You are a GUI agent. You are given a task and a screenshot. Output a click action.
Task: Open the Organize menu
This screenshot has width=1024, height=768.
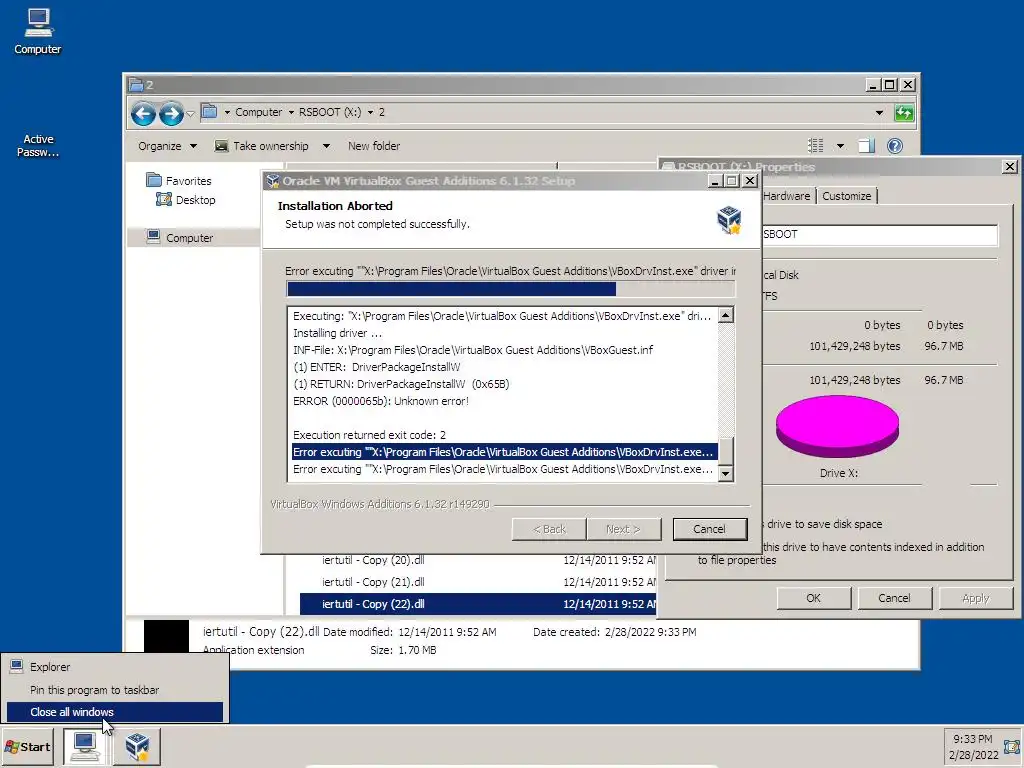click(x=167, y=146)
